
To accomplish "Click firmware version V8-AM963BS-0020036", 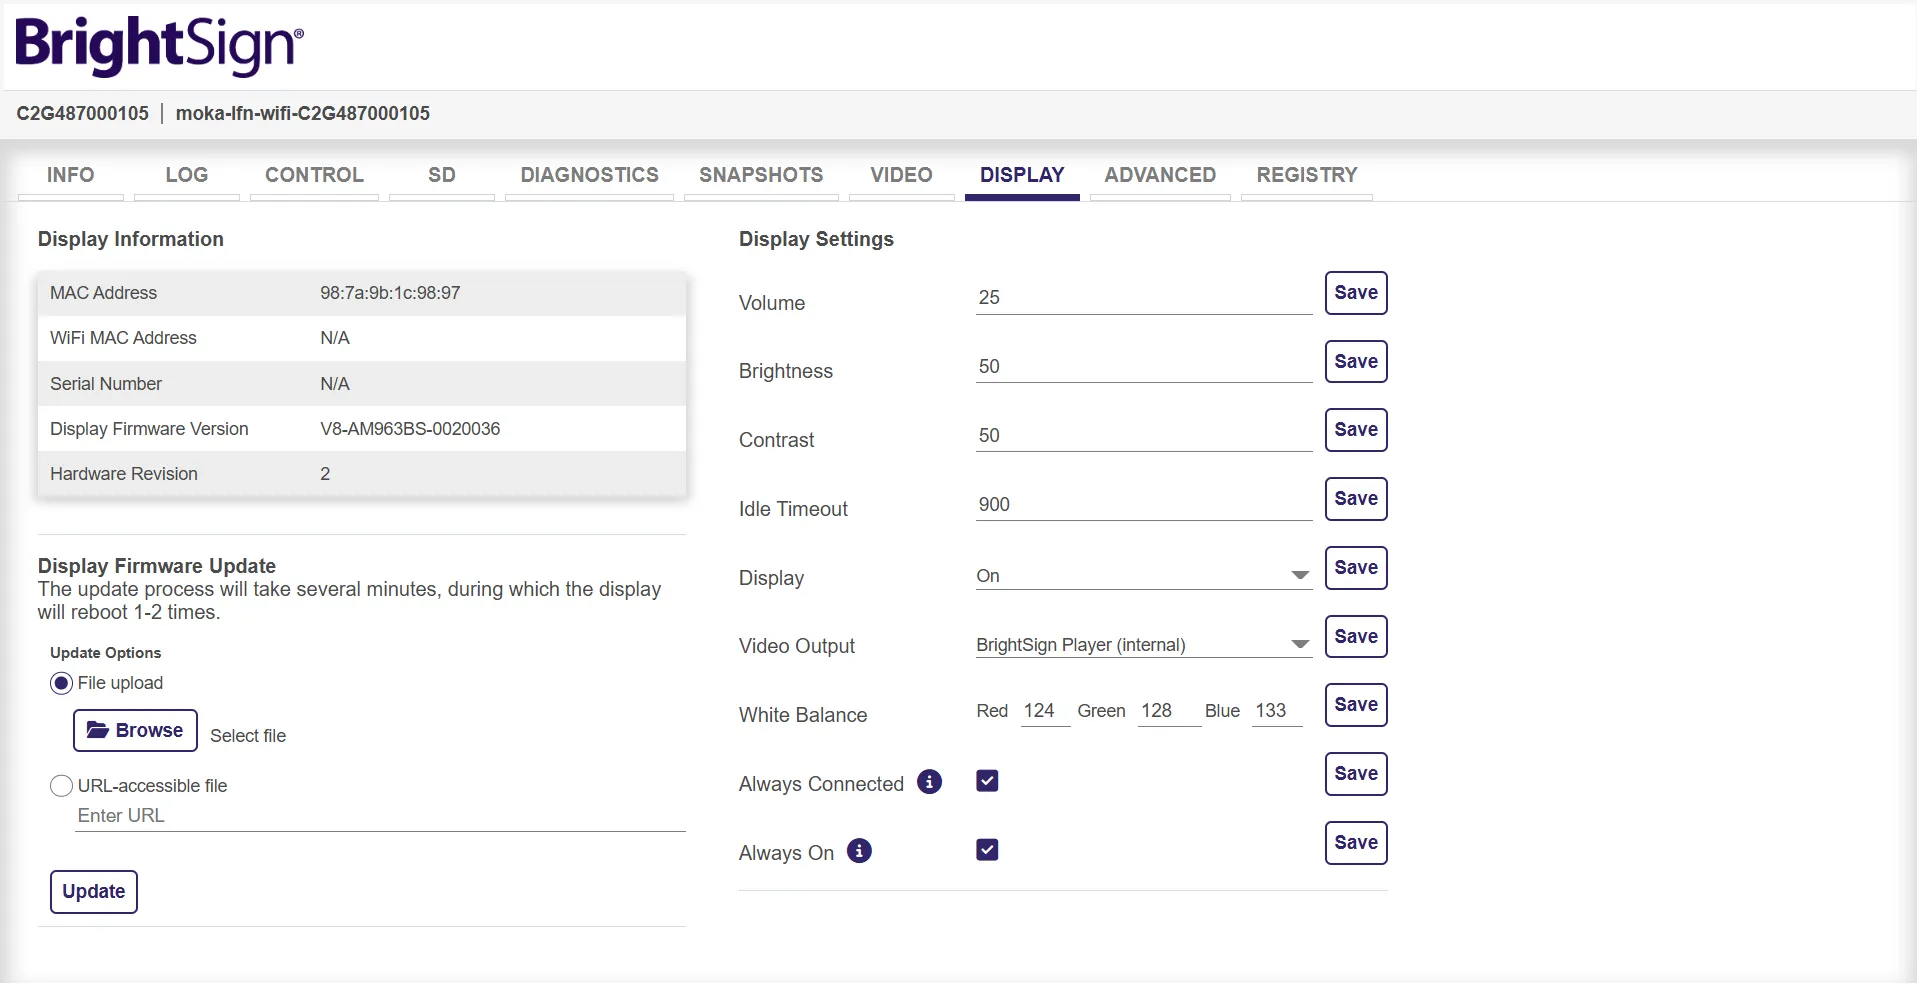I will (410, 429).
